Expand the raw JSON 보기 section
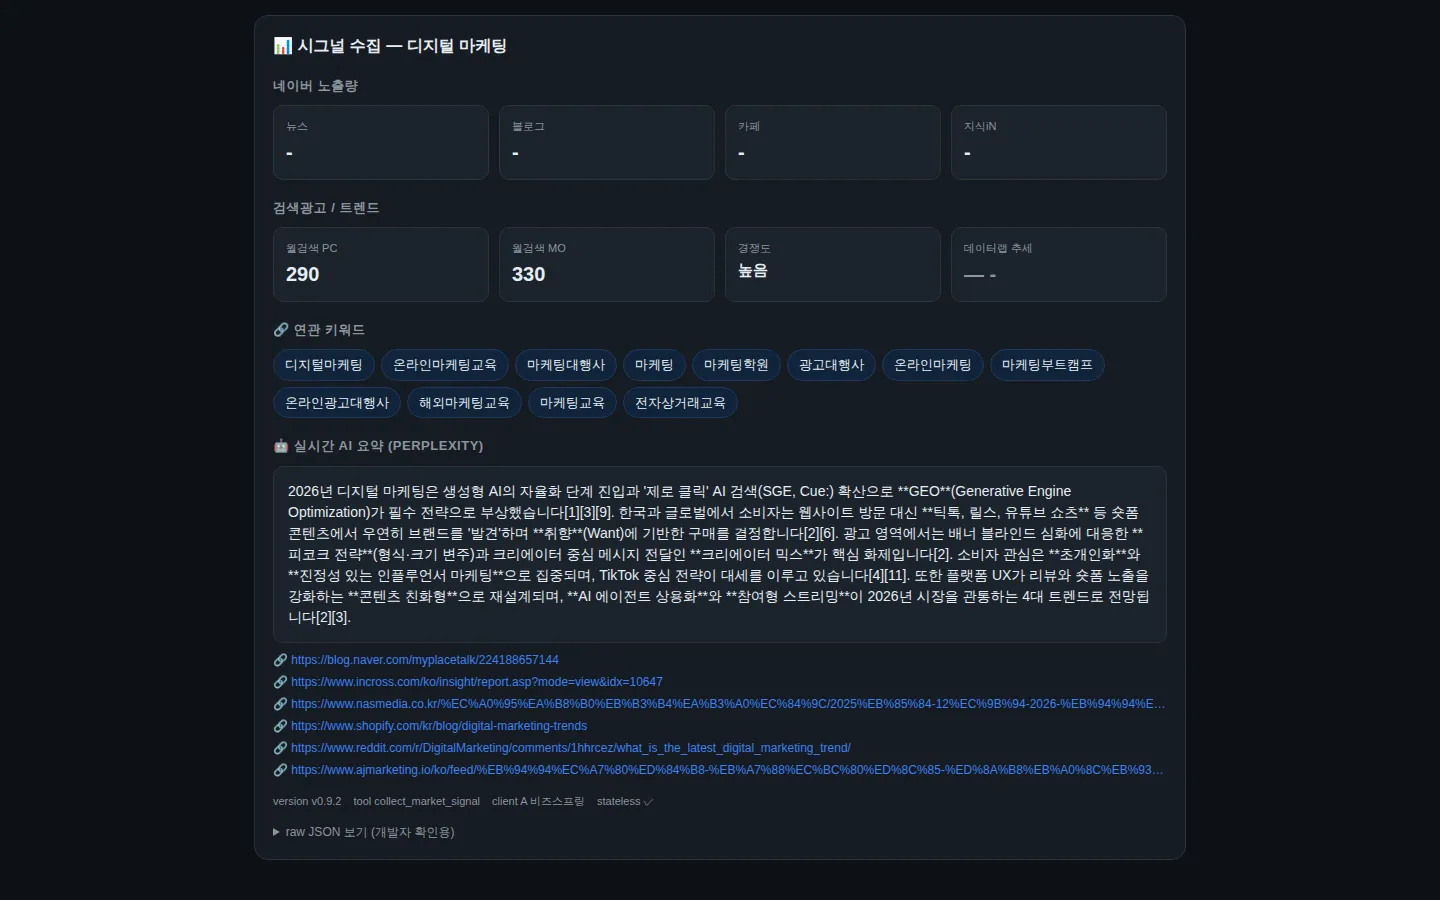Screen dimensions: 1440x900 (x=364, y=832)
